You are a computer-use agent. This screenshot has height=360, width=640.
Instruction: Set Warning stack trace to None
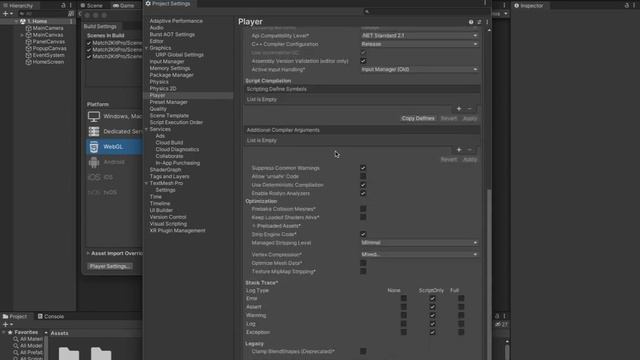click(x=403, y=315)
